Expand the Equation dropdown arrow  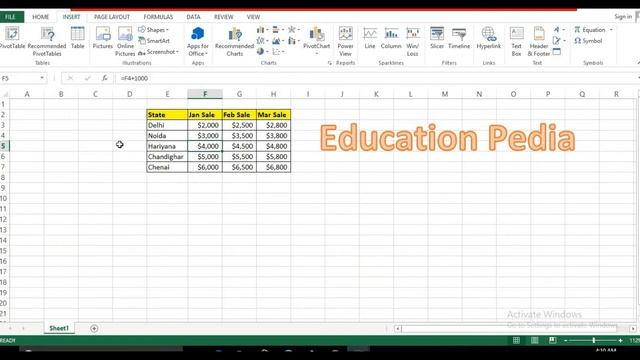tap(611, 30)
